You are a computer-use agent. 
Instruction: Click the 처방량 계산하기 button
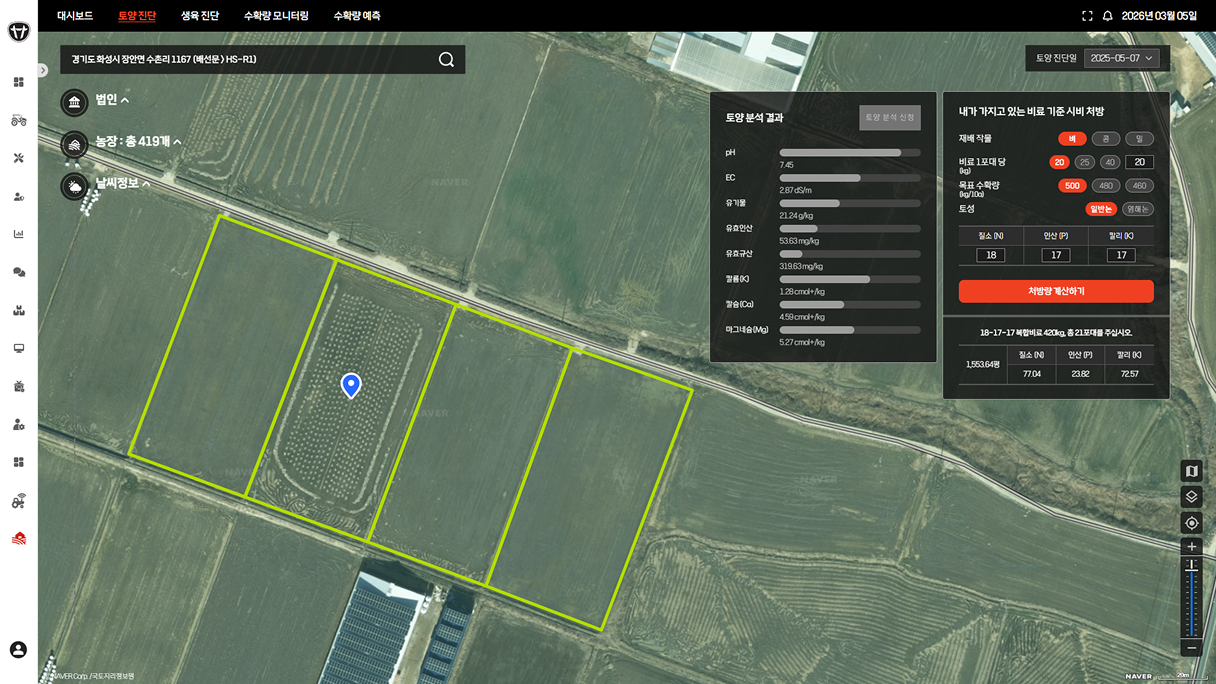coord(1055,291)
